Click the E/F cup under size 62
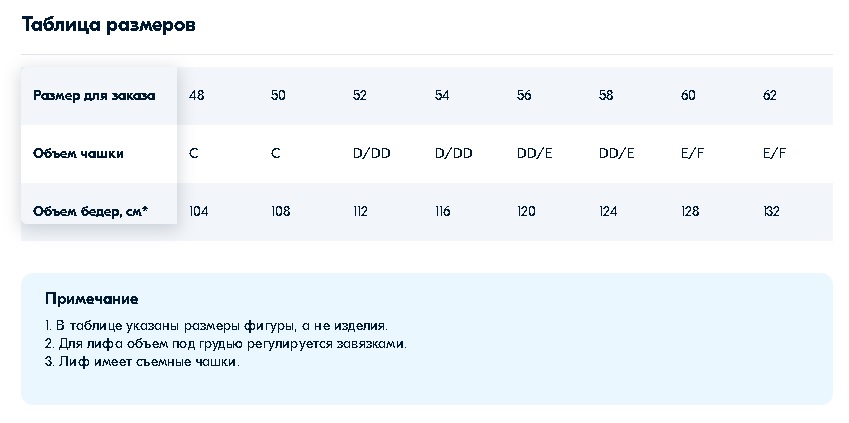This screenshot has width=849, height=423. pos(774,153)
